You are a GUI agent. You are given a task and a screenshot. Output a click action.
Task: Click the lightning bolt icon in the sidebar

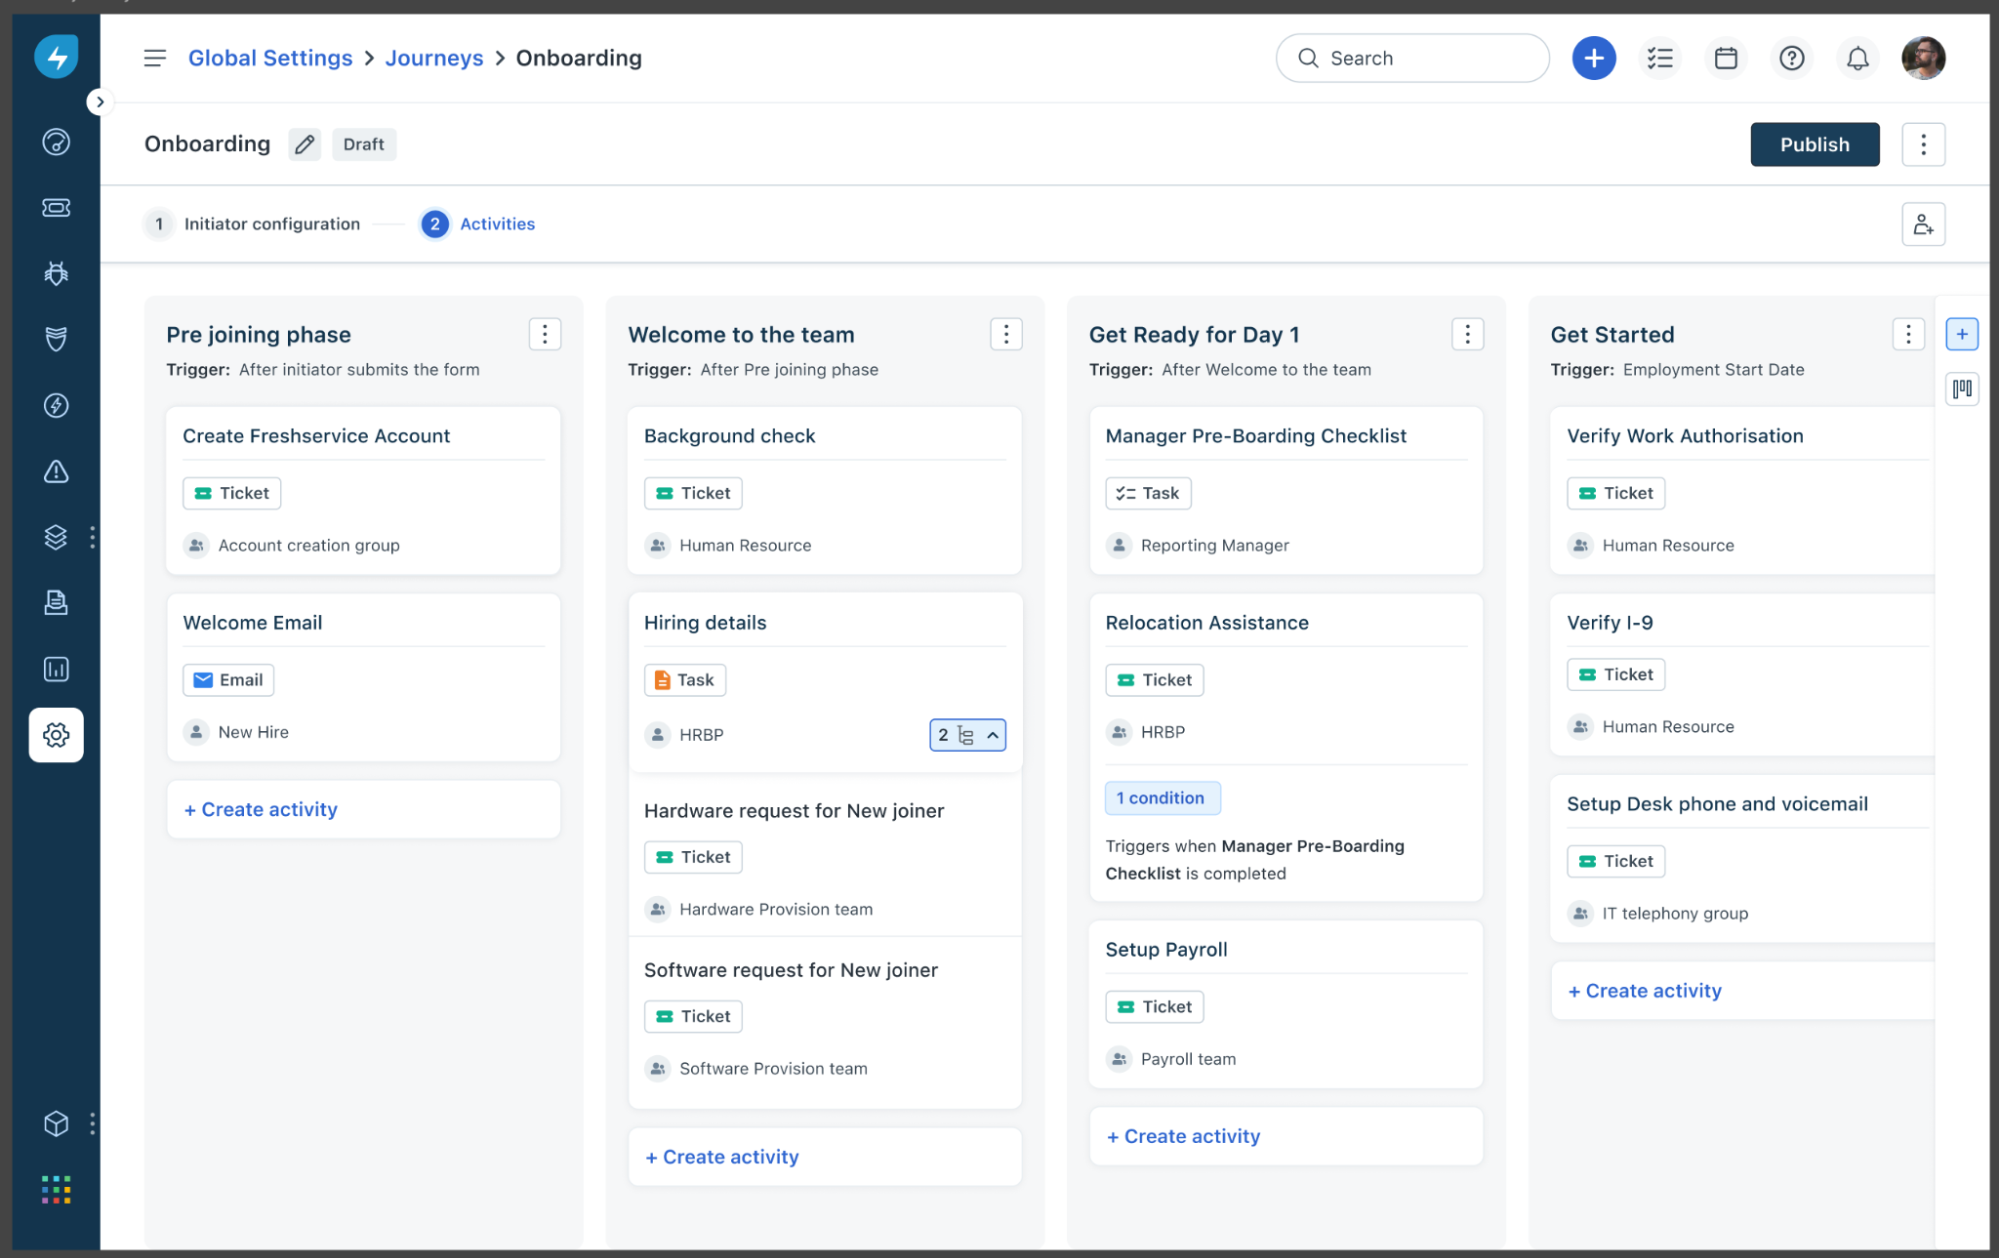pyautogui.click(x=56, y=406)
